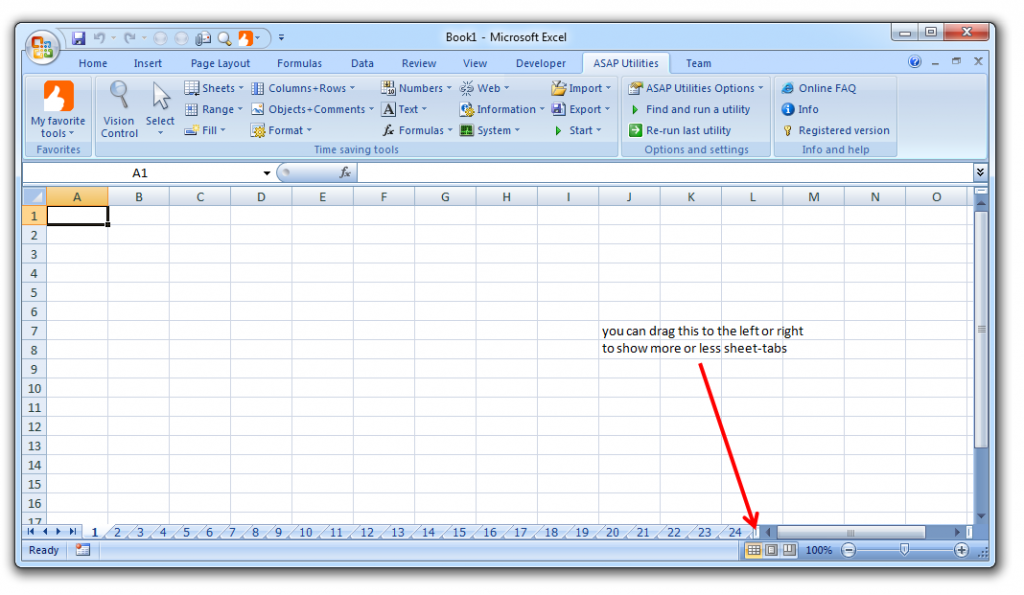Open the Start utilities menu
The height and width of the screenshot is (595, 1024).
click(577, 130)
